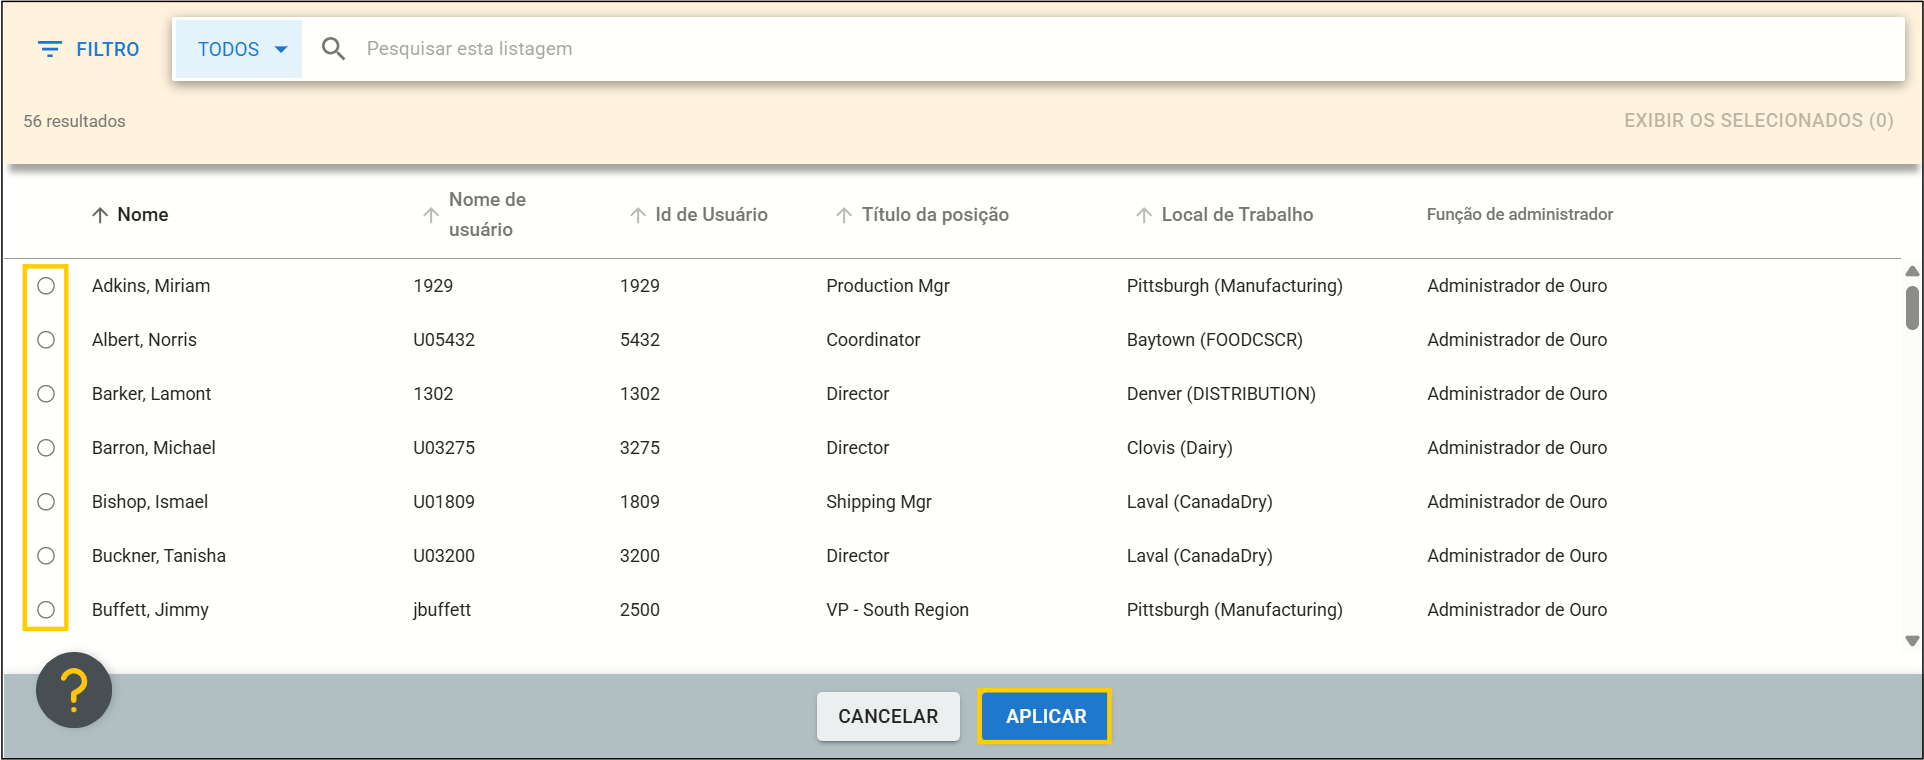
Task: Select the radio button for Bishop, Ismael
Action: point(46,502)
